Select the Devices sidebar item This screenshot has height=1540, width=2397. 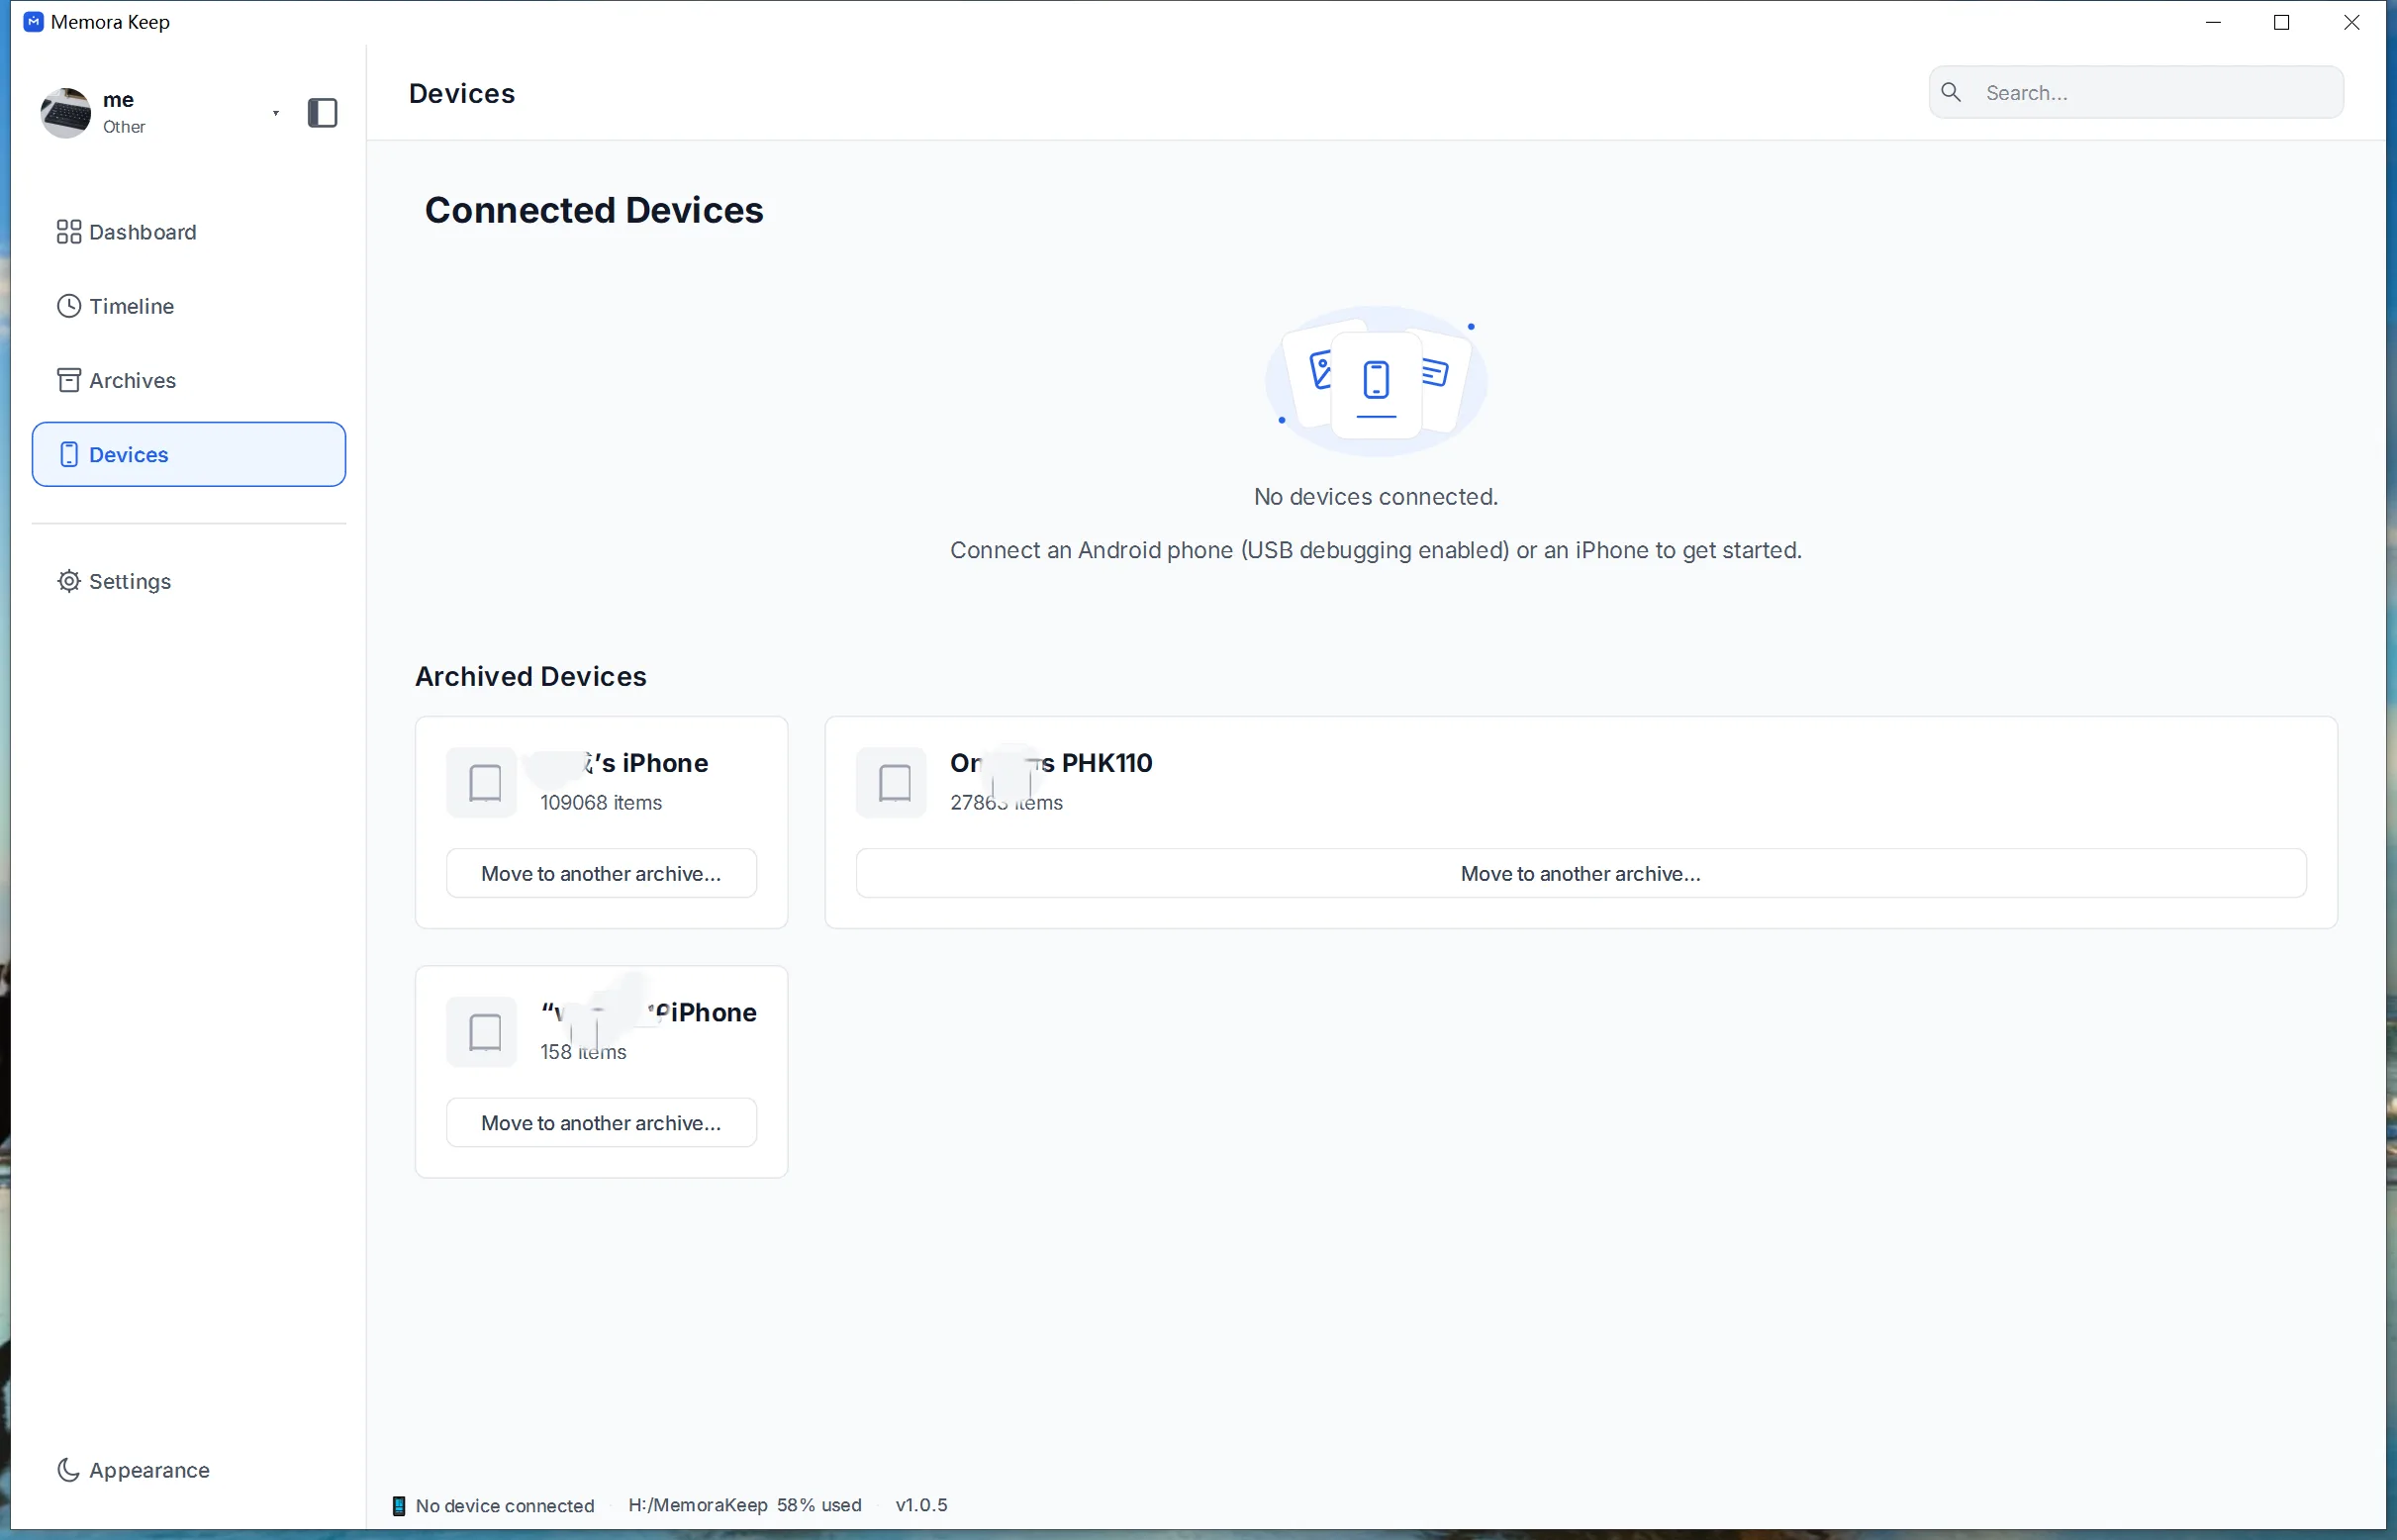(x=188, y=454)
